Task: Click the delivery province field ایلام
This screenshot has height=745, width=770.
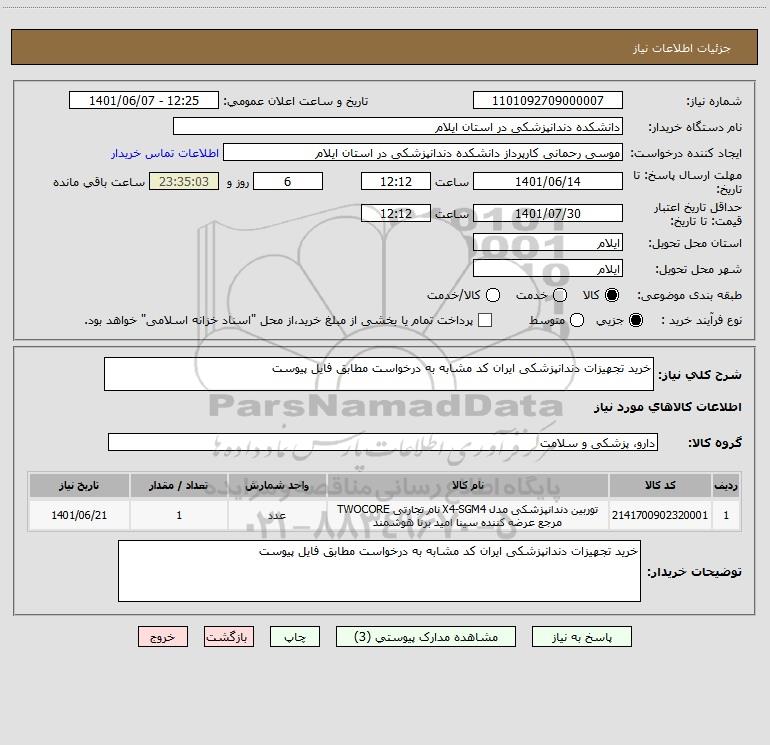Action: coord(548,242)
